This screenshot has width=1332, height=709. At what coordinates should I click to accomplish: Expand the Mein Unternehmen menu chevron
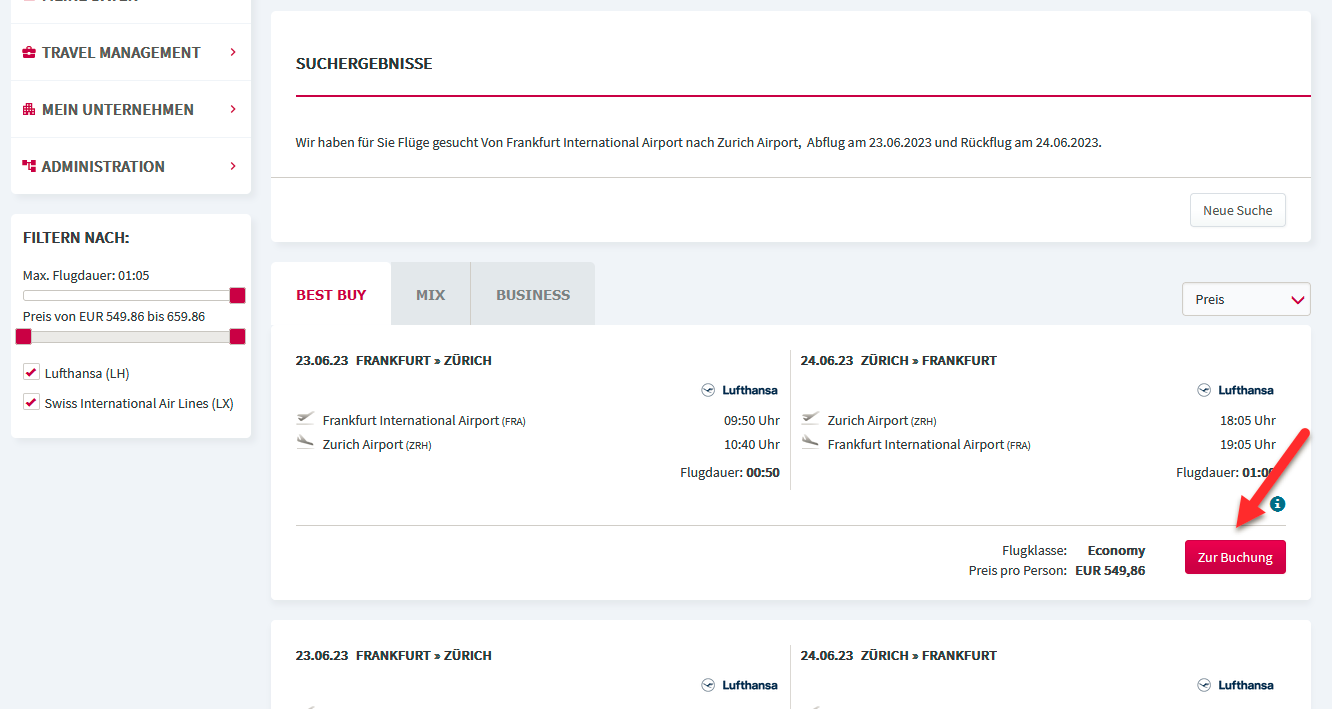(x=233, y=109)
